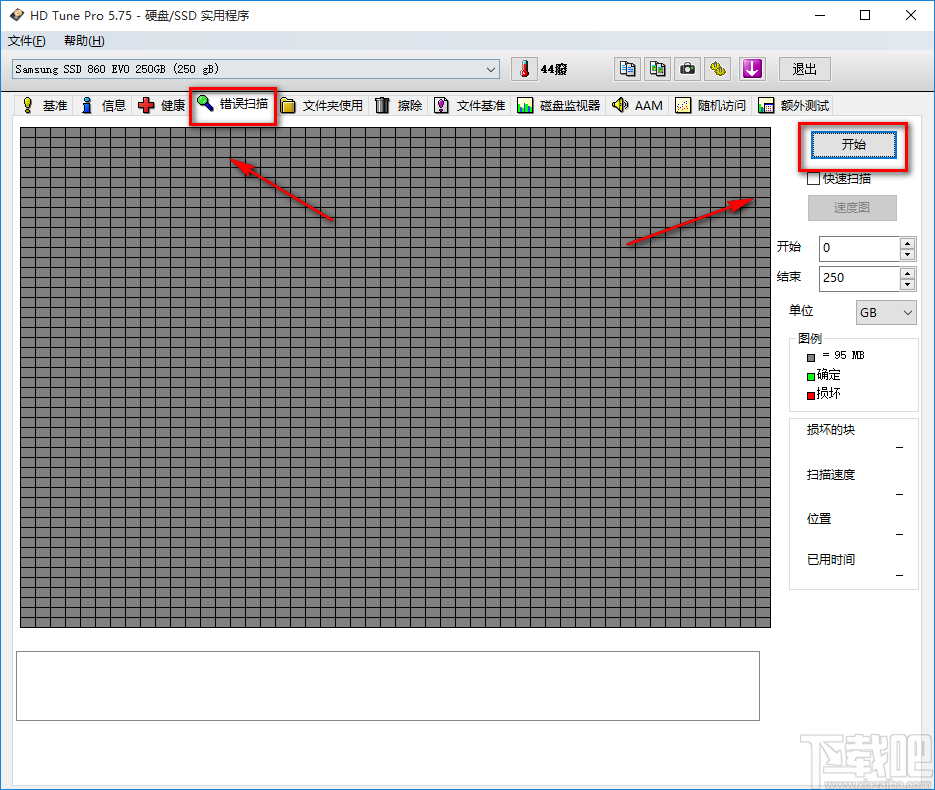The width and height of the screenshot is (935, 790).
Task: Click the 图例 legend heading
Action: tap(810, 339)
